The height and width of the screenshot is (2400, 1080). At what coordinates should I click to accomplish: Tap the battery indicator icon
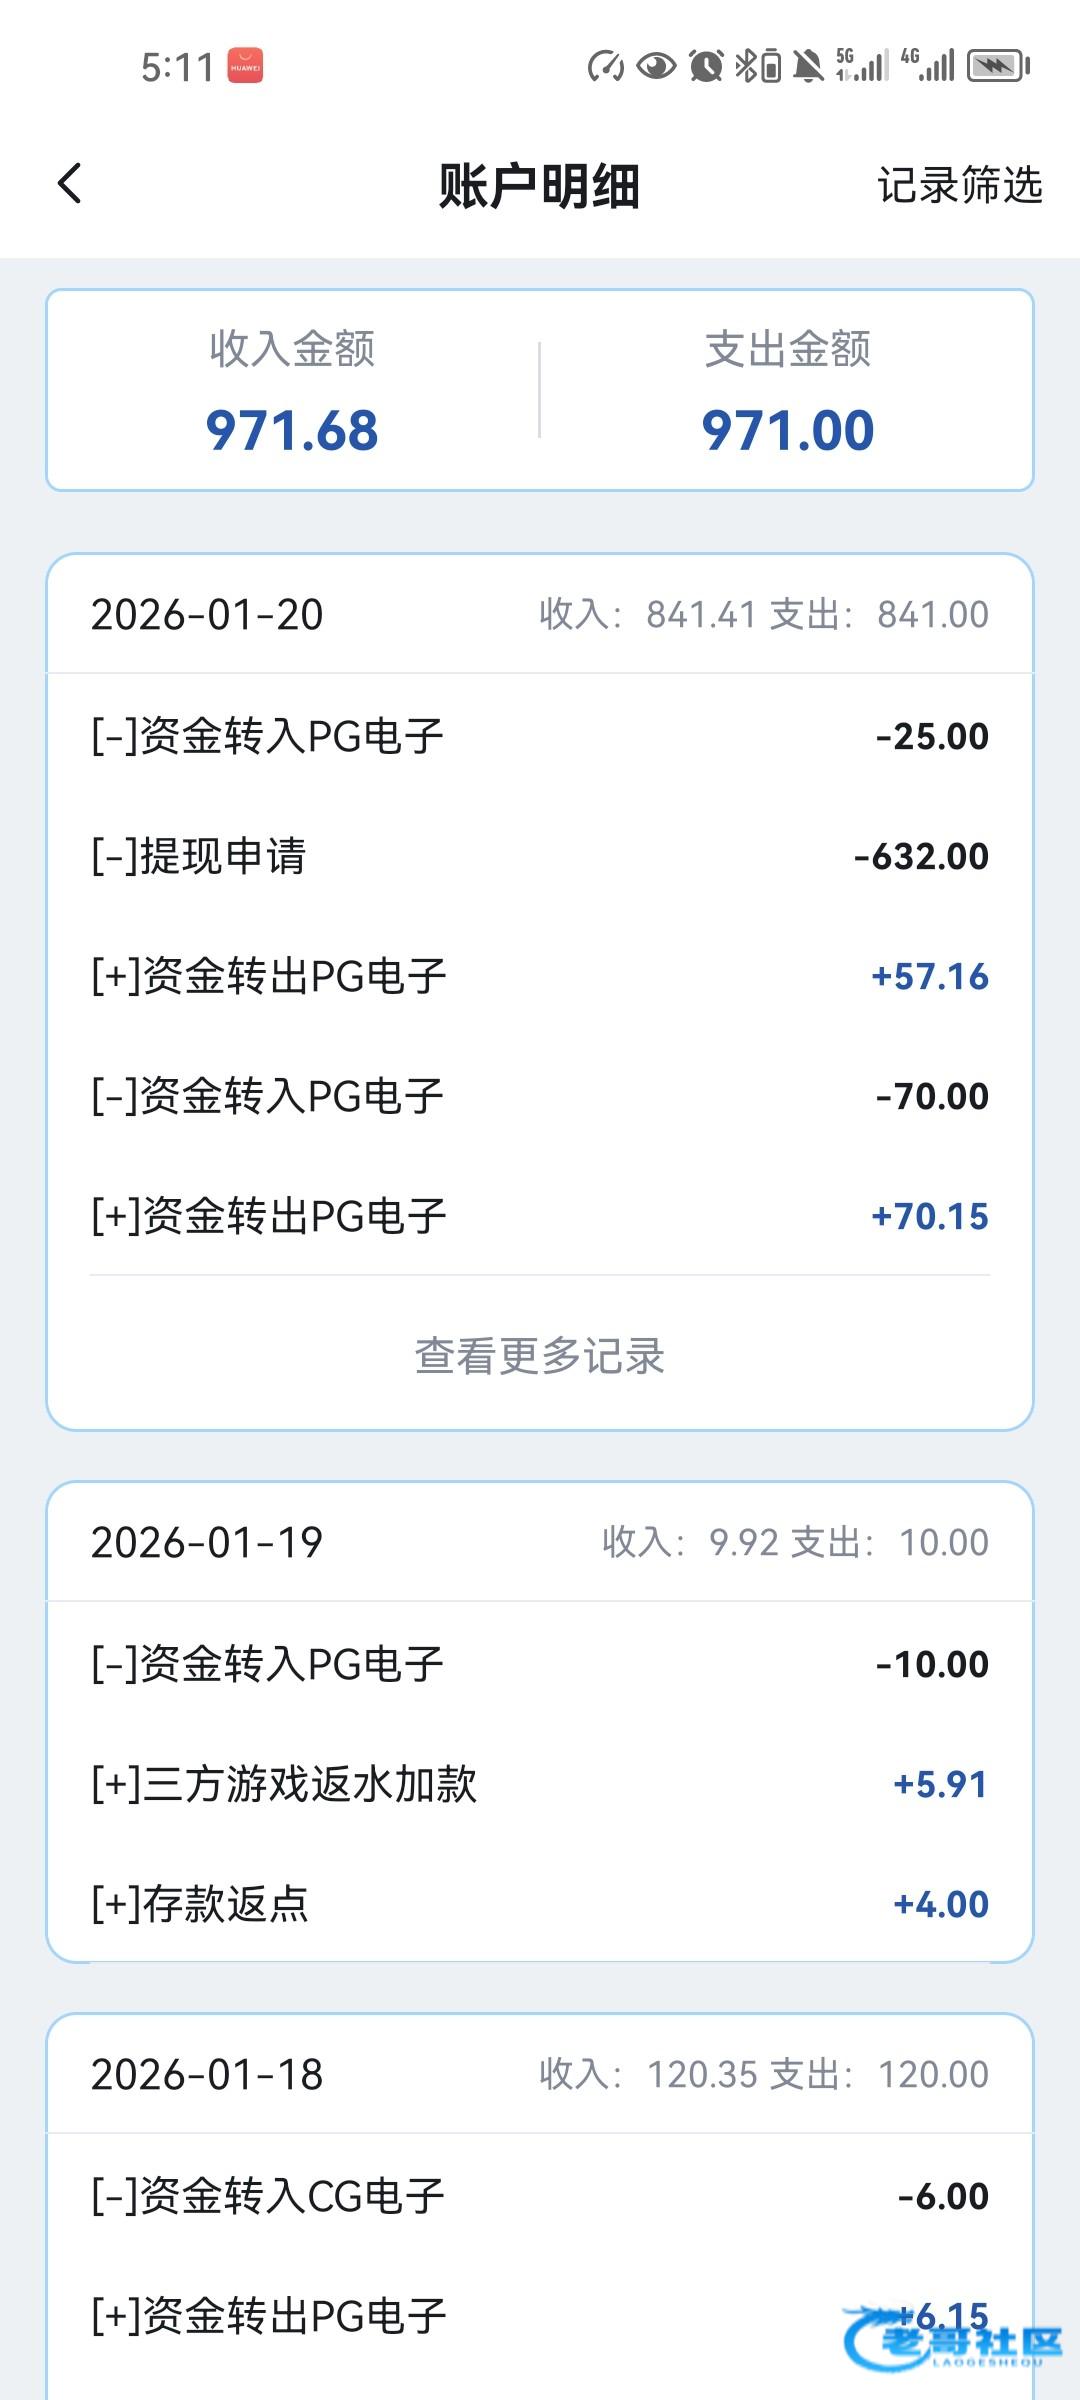pos(997,66)
